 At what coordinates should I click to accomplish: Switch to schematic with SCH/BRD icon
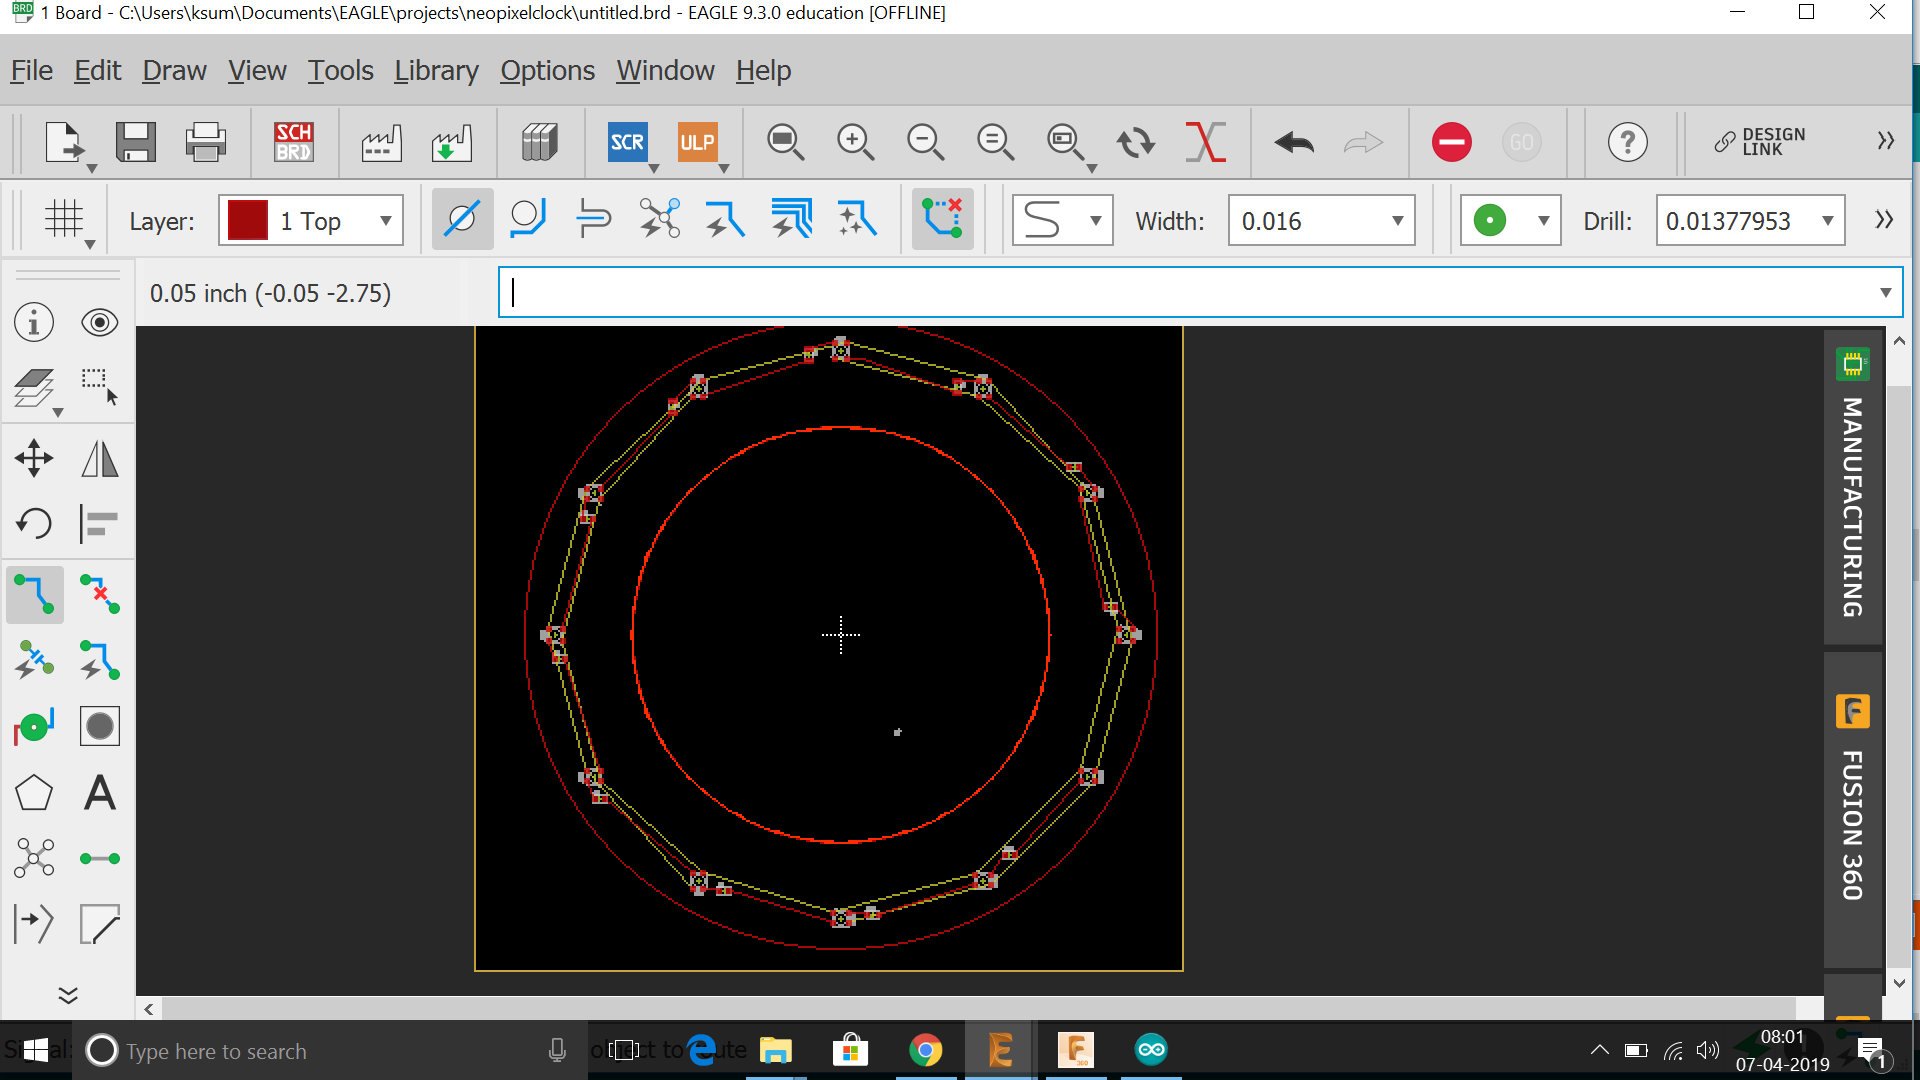293,142
